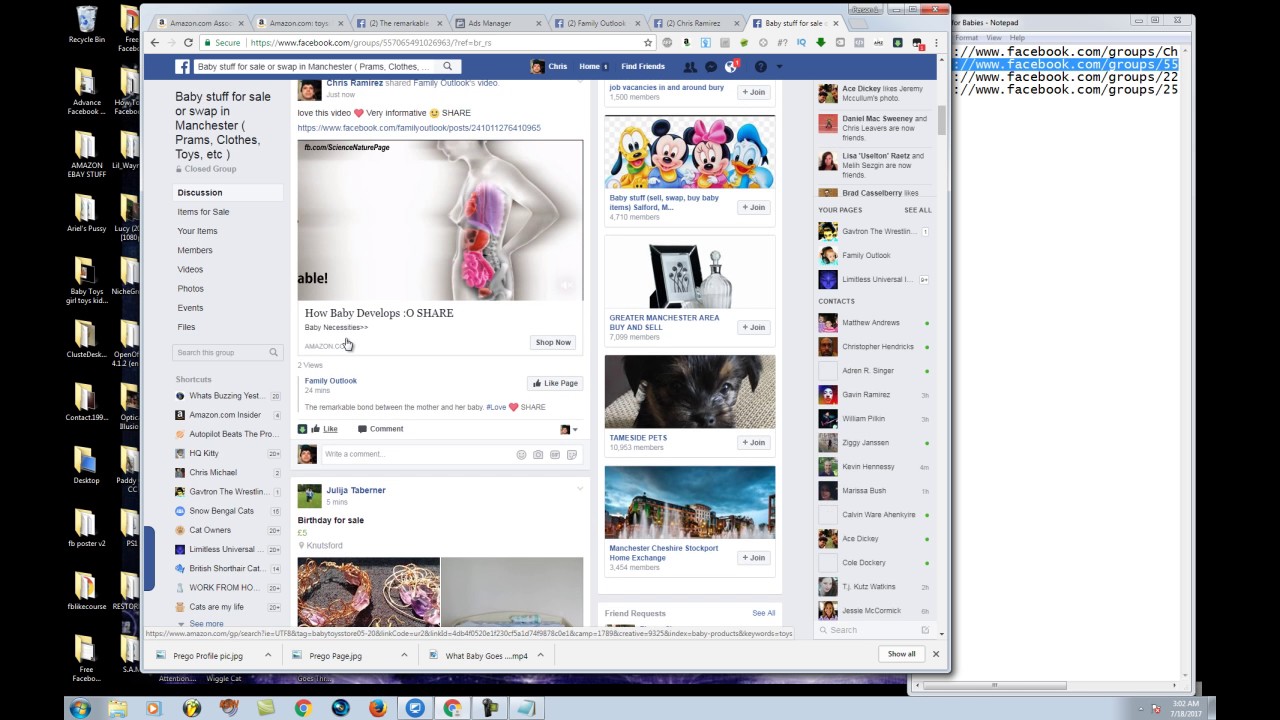Image resolution: width=1280 pixels, height=720 pixels.
Task: Open Firefox from the taskbar
Action: coord(377,708)
